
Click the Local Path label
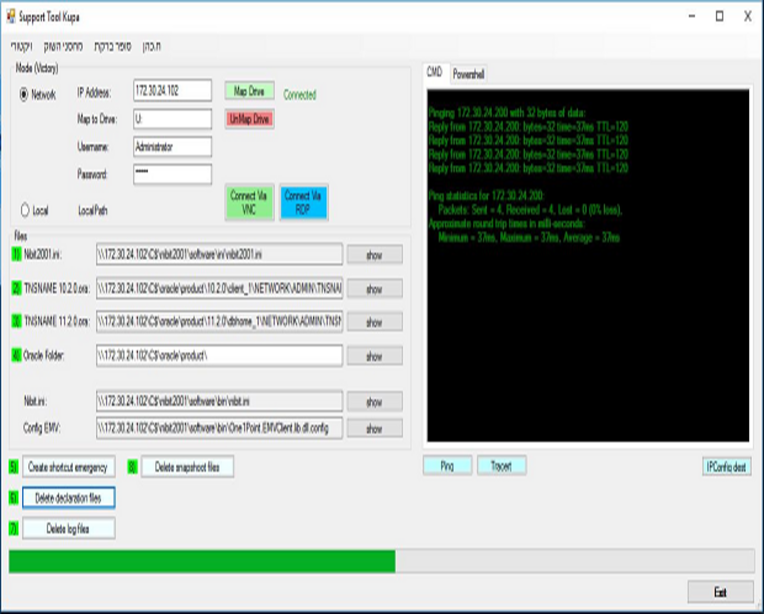pyautogui.click(x=93, y=211)
